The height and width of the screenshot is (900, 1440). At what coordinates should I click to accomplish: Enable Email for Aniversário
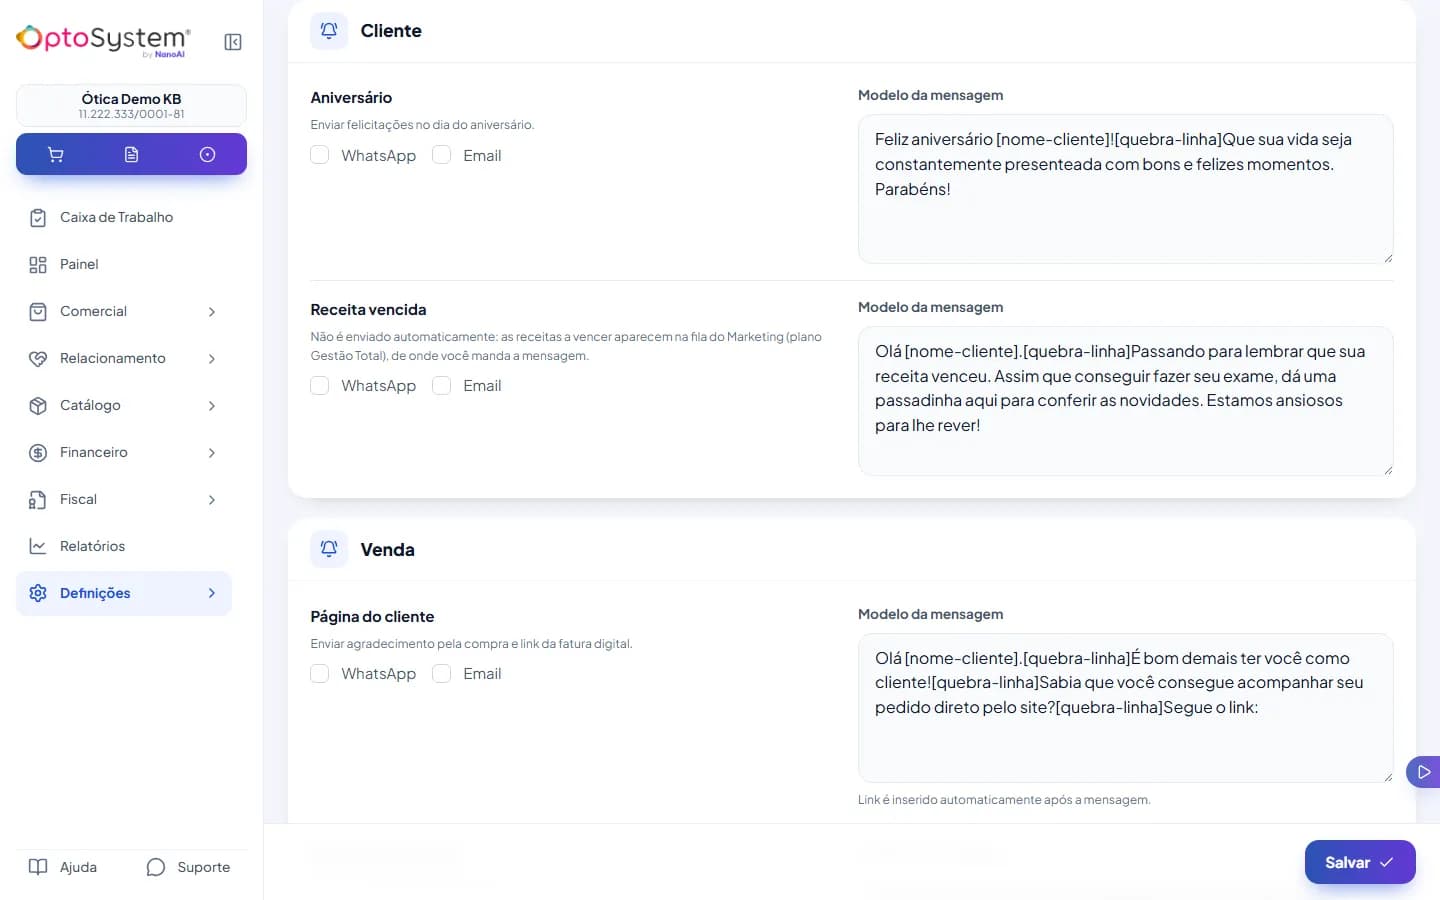coord(442,155)
